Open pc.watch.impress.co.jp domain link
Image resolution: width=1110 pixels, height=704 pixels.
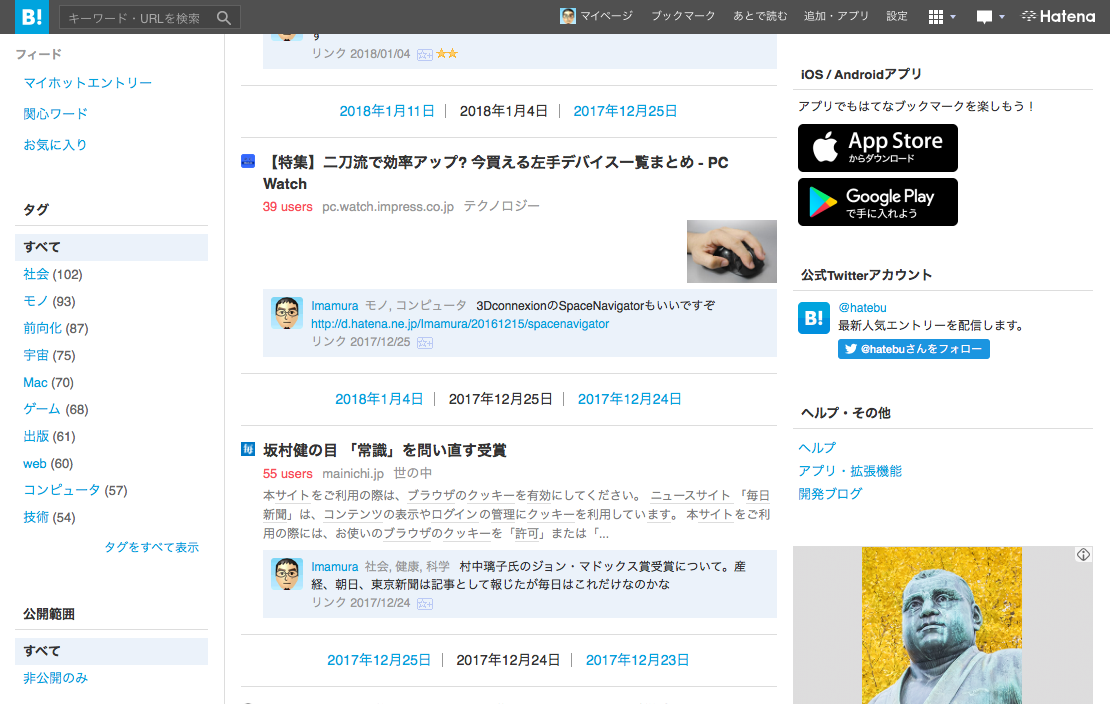[x=387, y=207]
